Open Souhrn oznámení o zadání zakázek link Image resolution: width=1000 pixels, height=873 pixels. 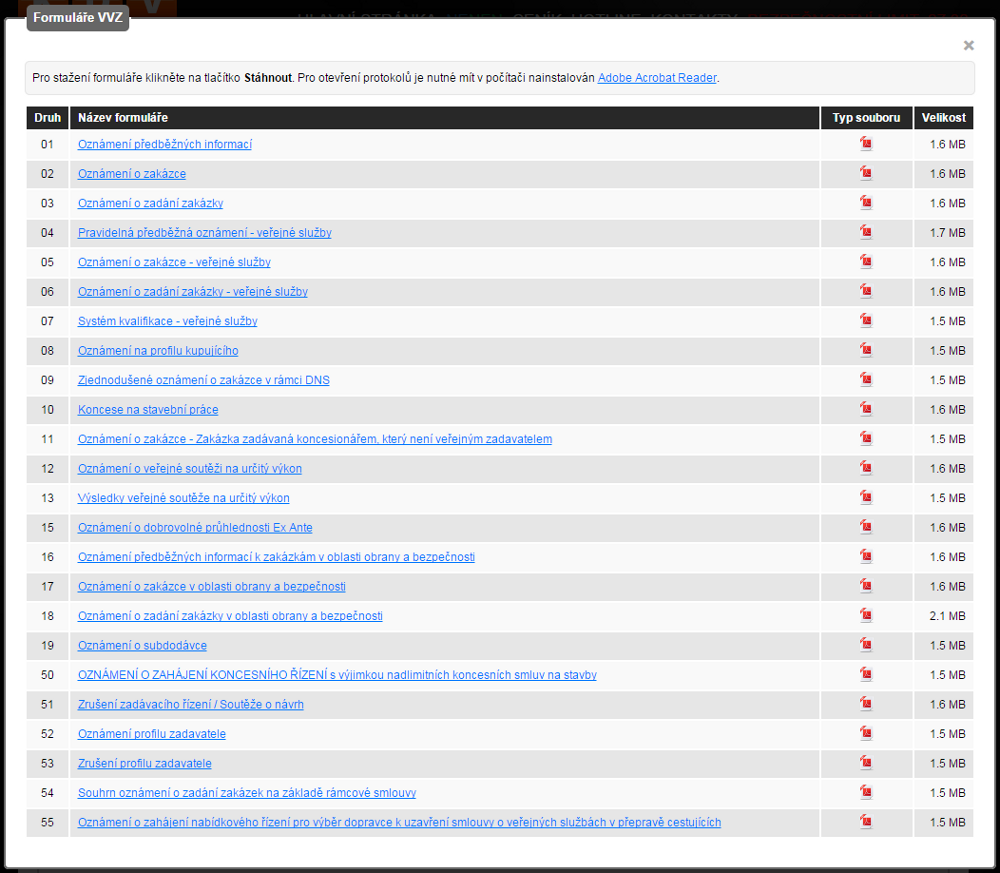click(247, 793)
